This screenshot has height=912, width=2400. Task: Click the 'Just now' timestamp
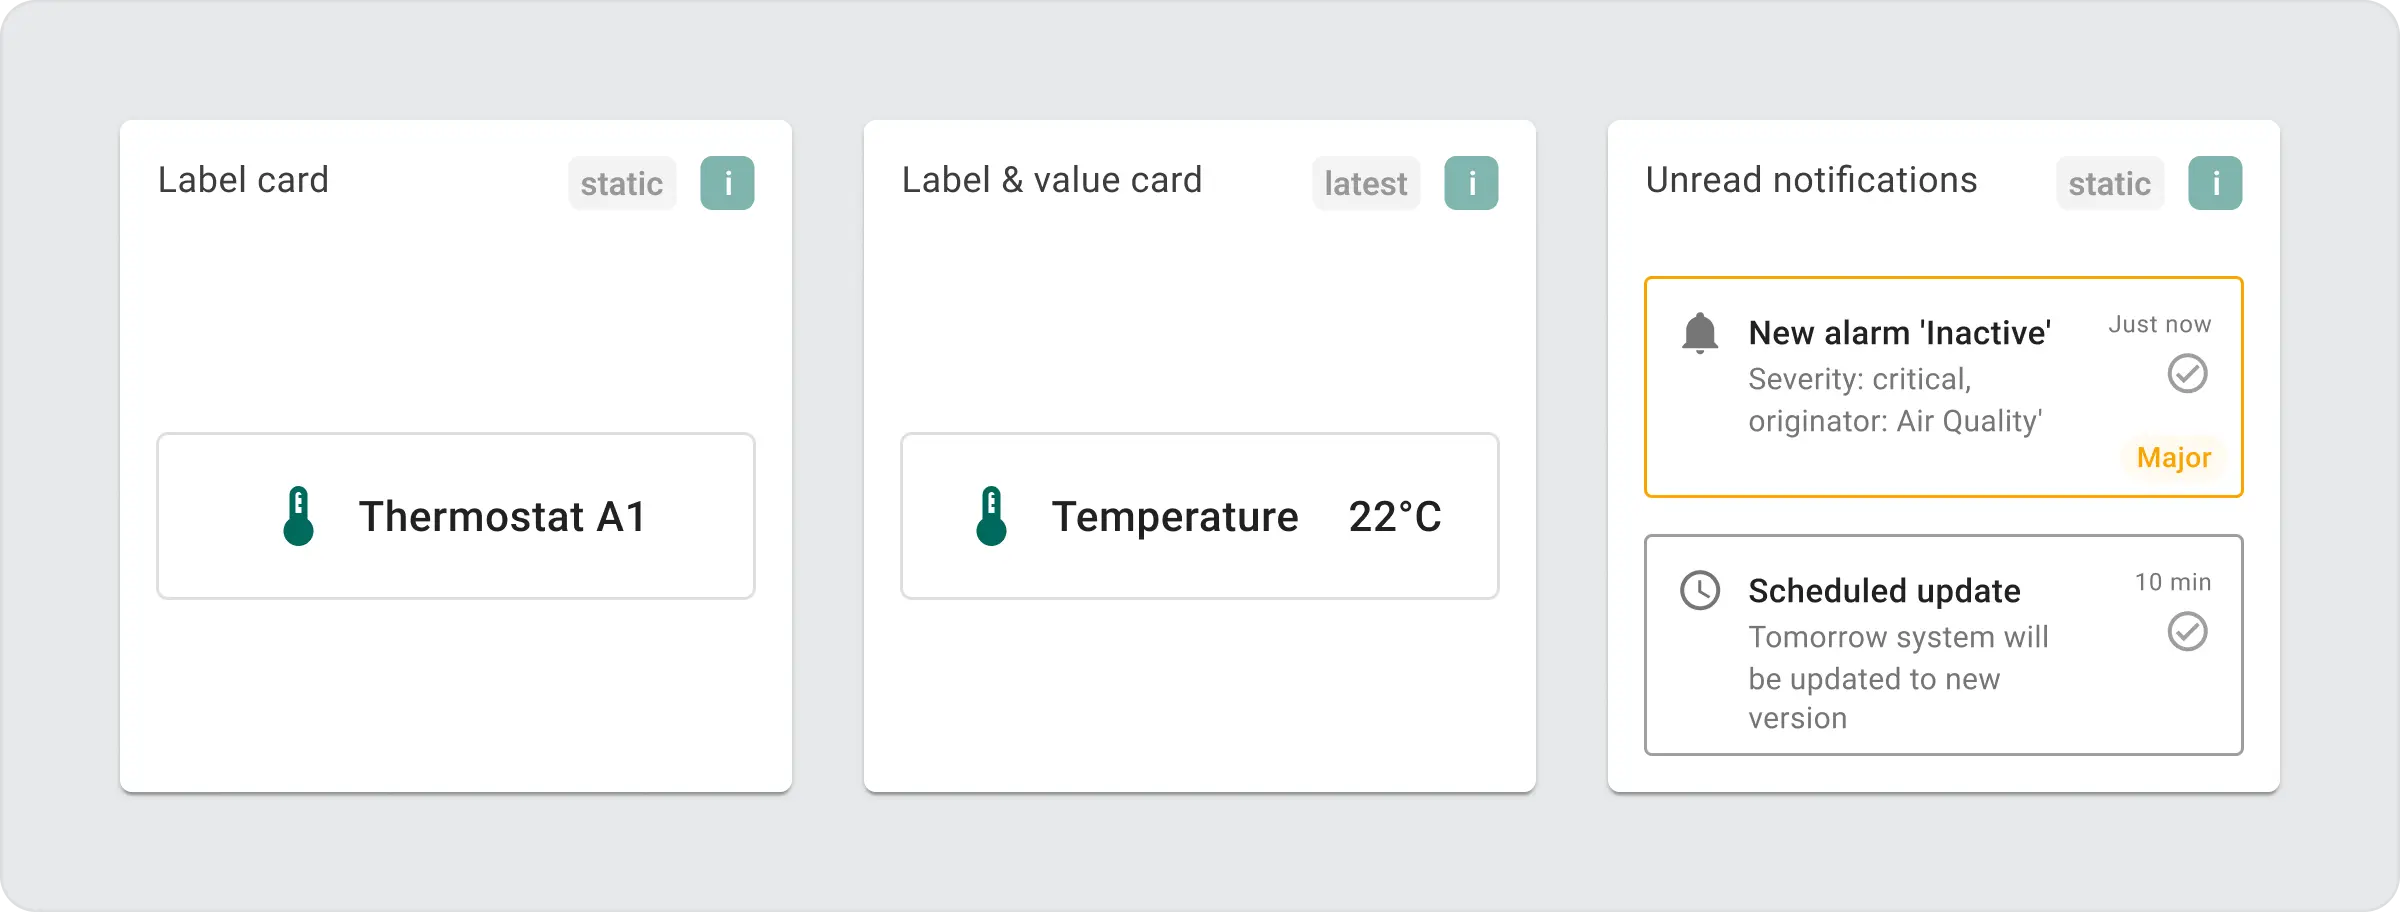pyautogui.click(x=2160, y=324)
